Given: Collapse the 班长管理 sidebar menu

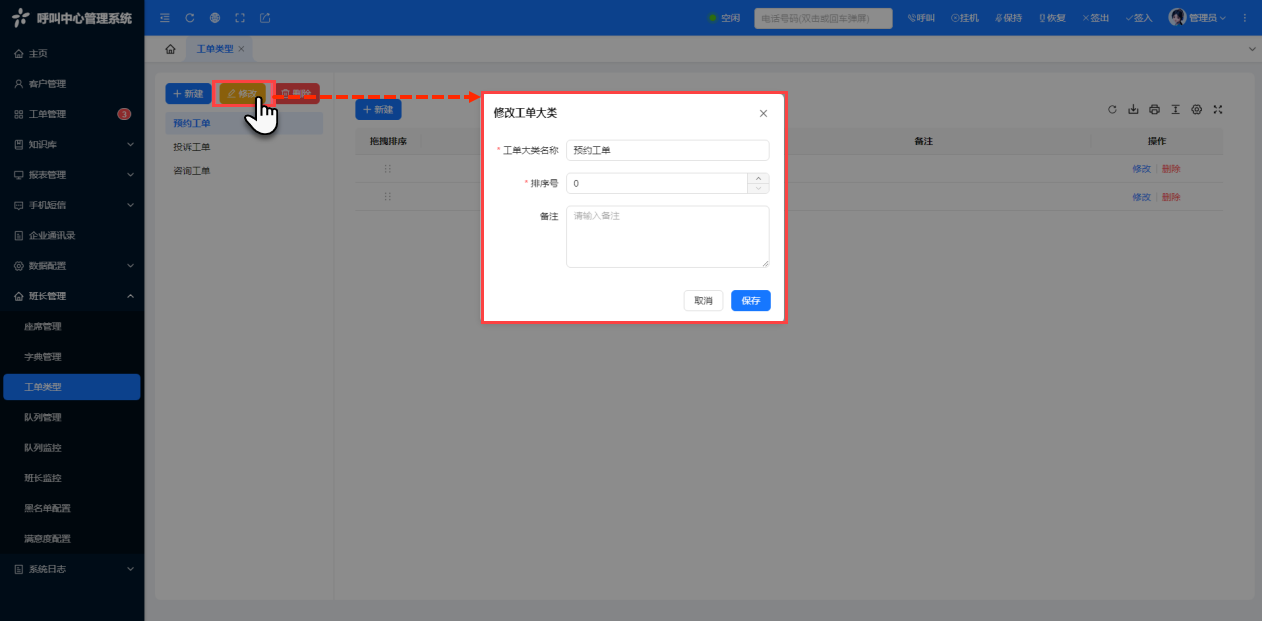Looking at the screenshot, I should click(72, 296).
